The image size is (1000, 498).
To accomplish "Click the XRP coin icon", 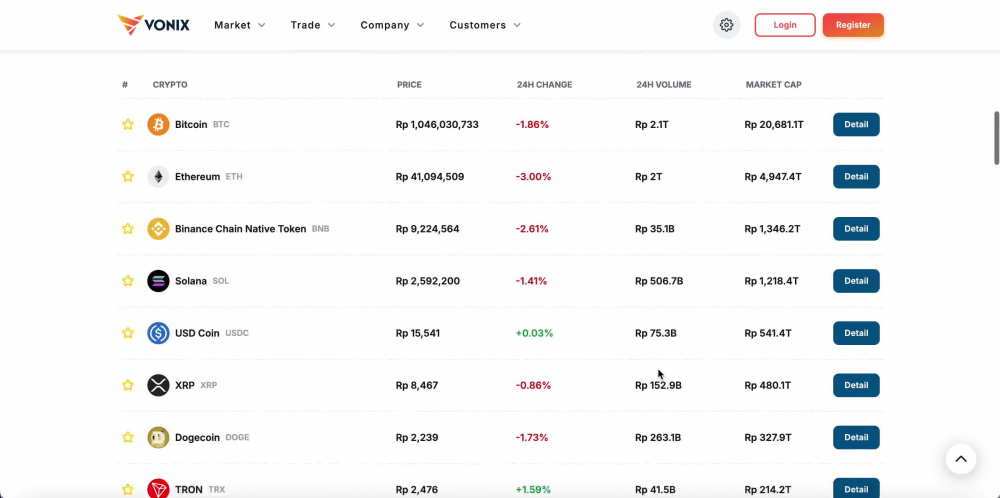I will 158,386.
